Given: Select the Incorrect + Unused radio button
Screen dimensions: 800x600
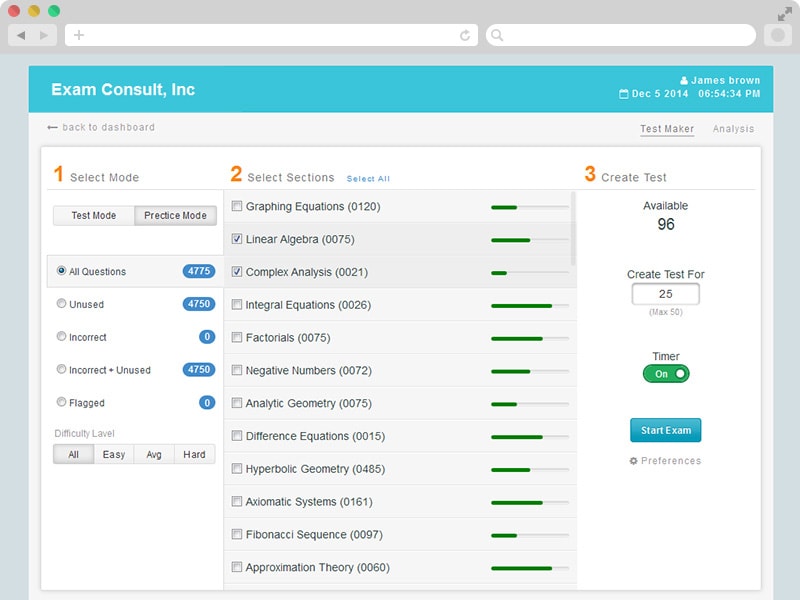Looking at the screenshot, I should point(61,369).
